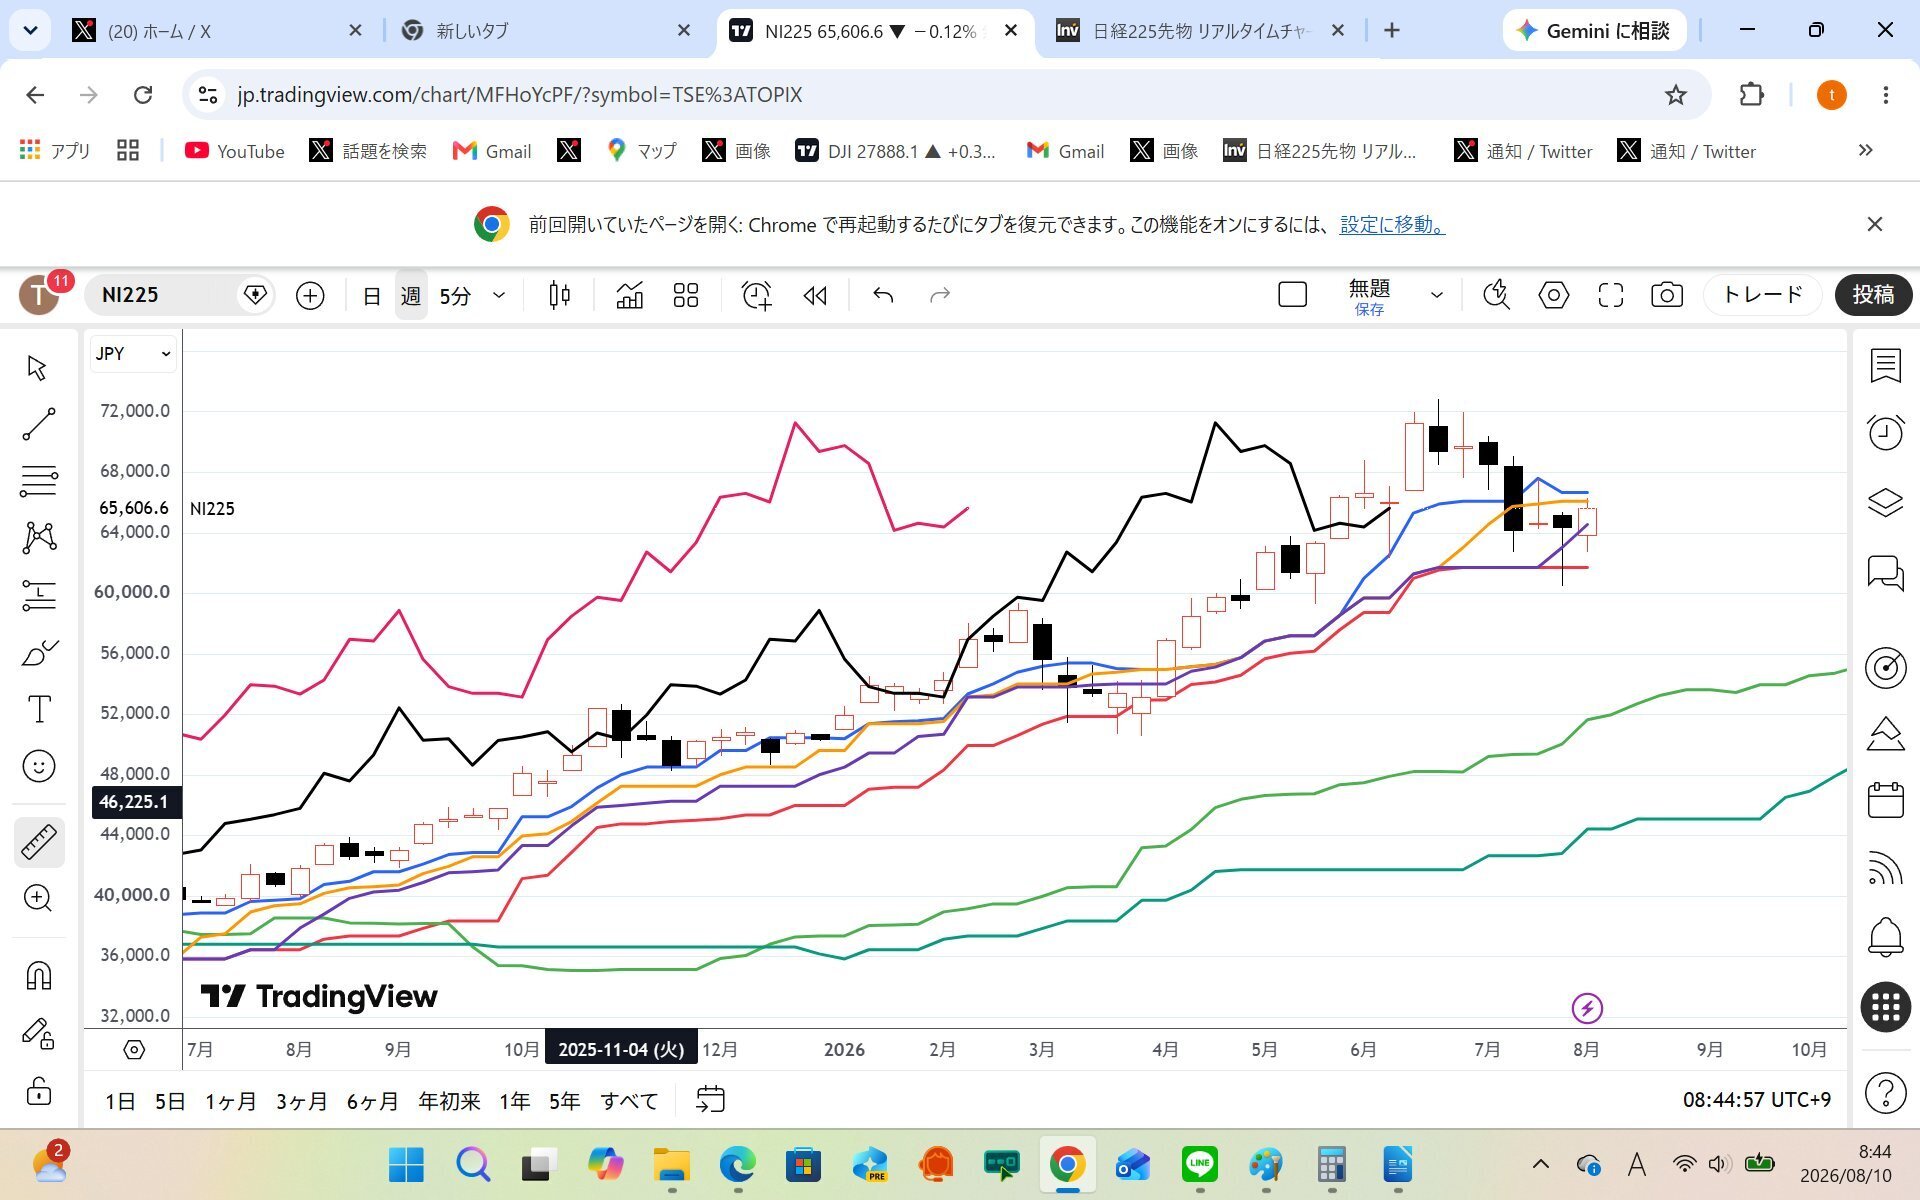Activate the ruler measure tool

click(x=39, y=842)
